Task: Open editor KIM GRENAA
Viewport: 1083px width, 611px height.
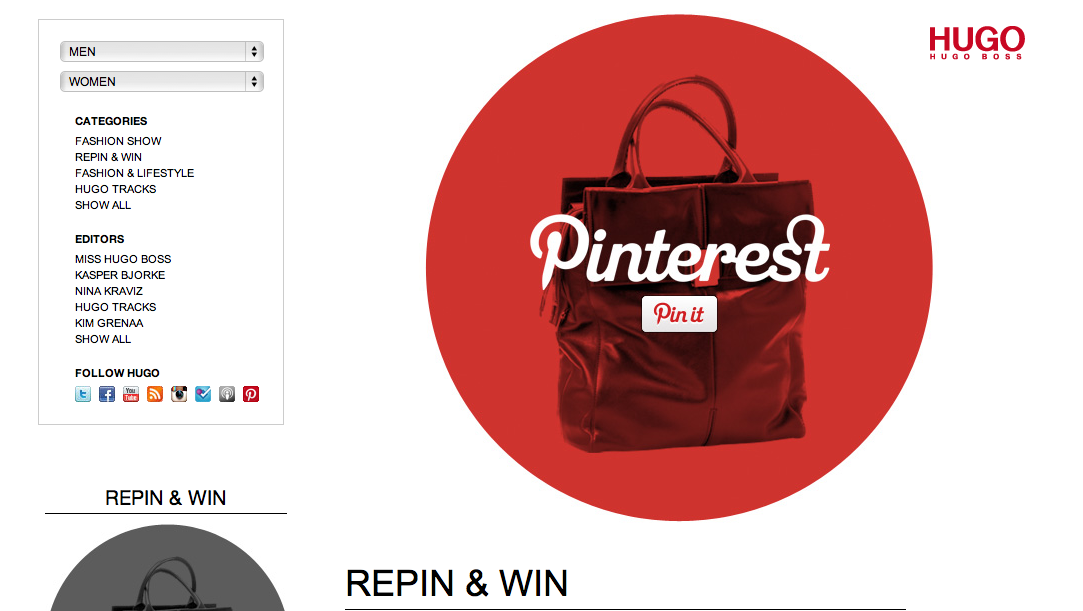Action: coord(109,323)
